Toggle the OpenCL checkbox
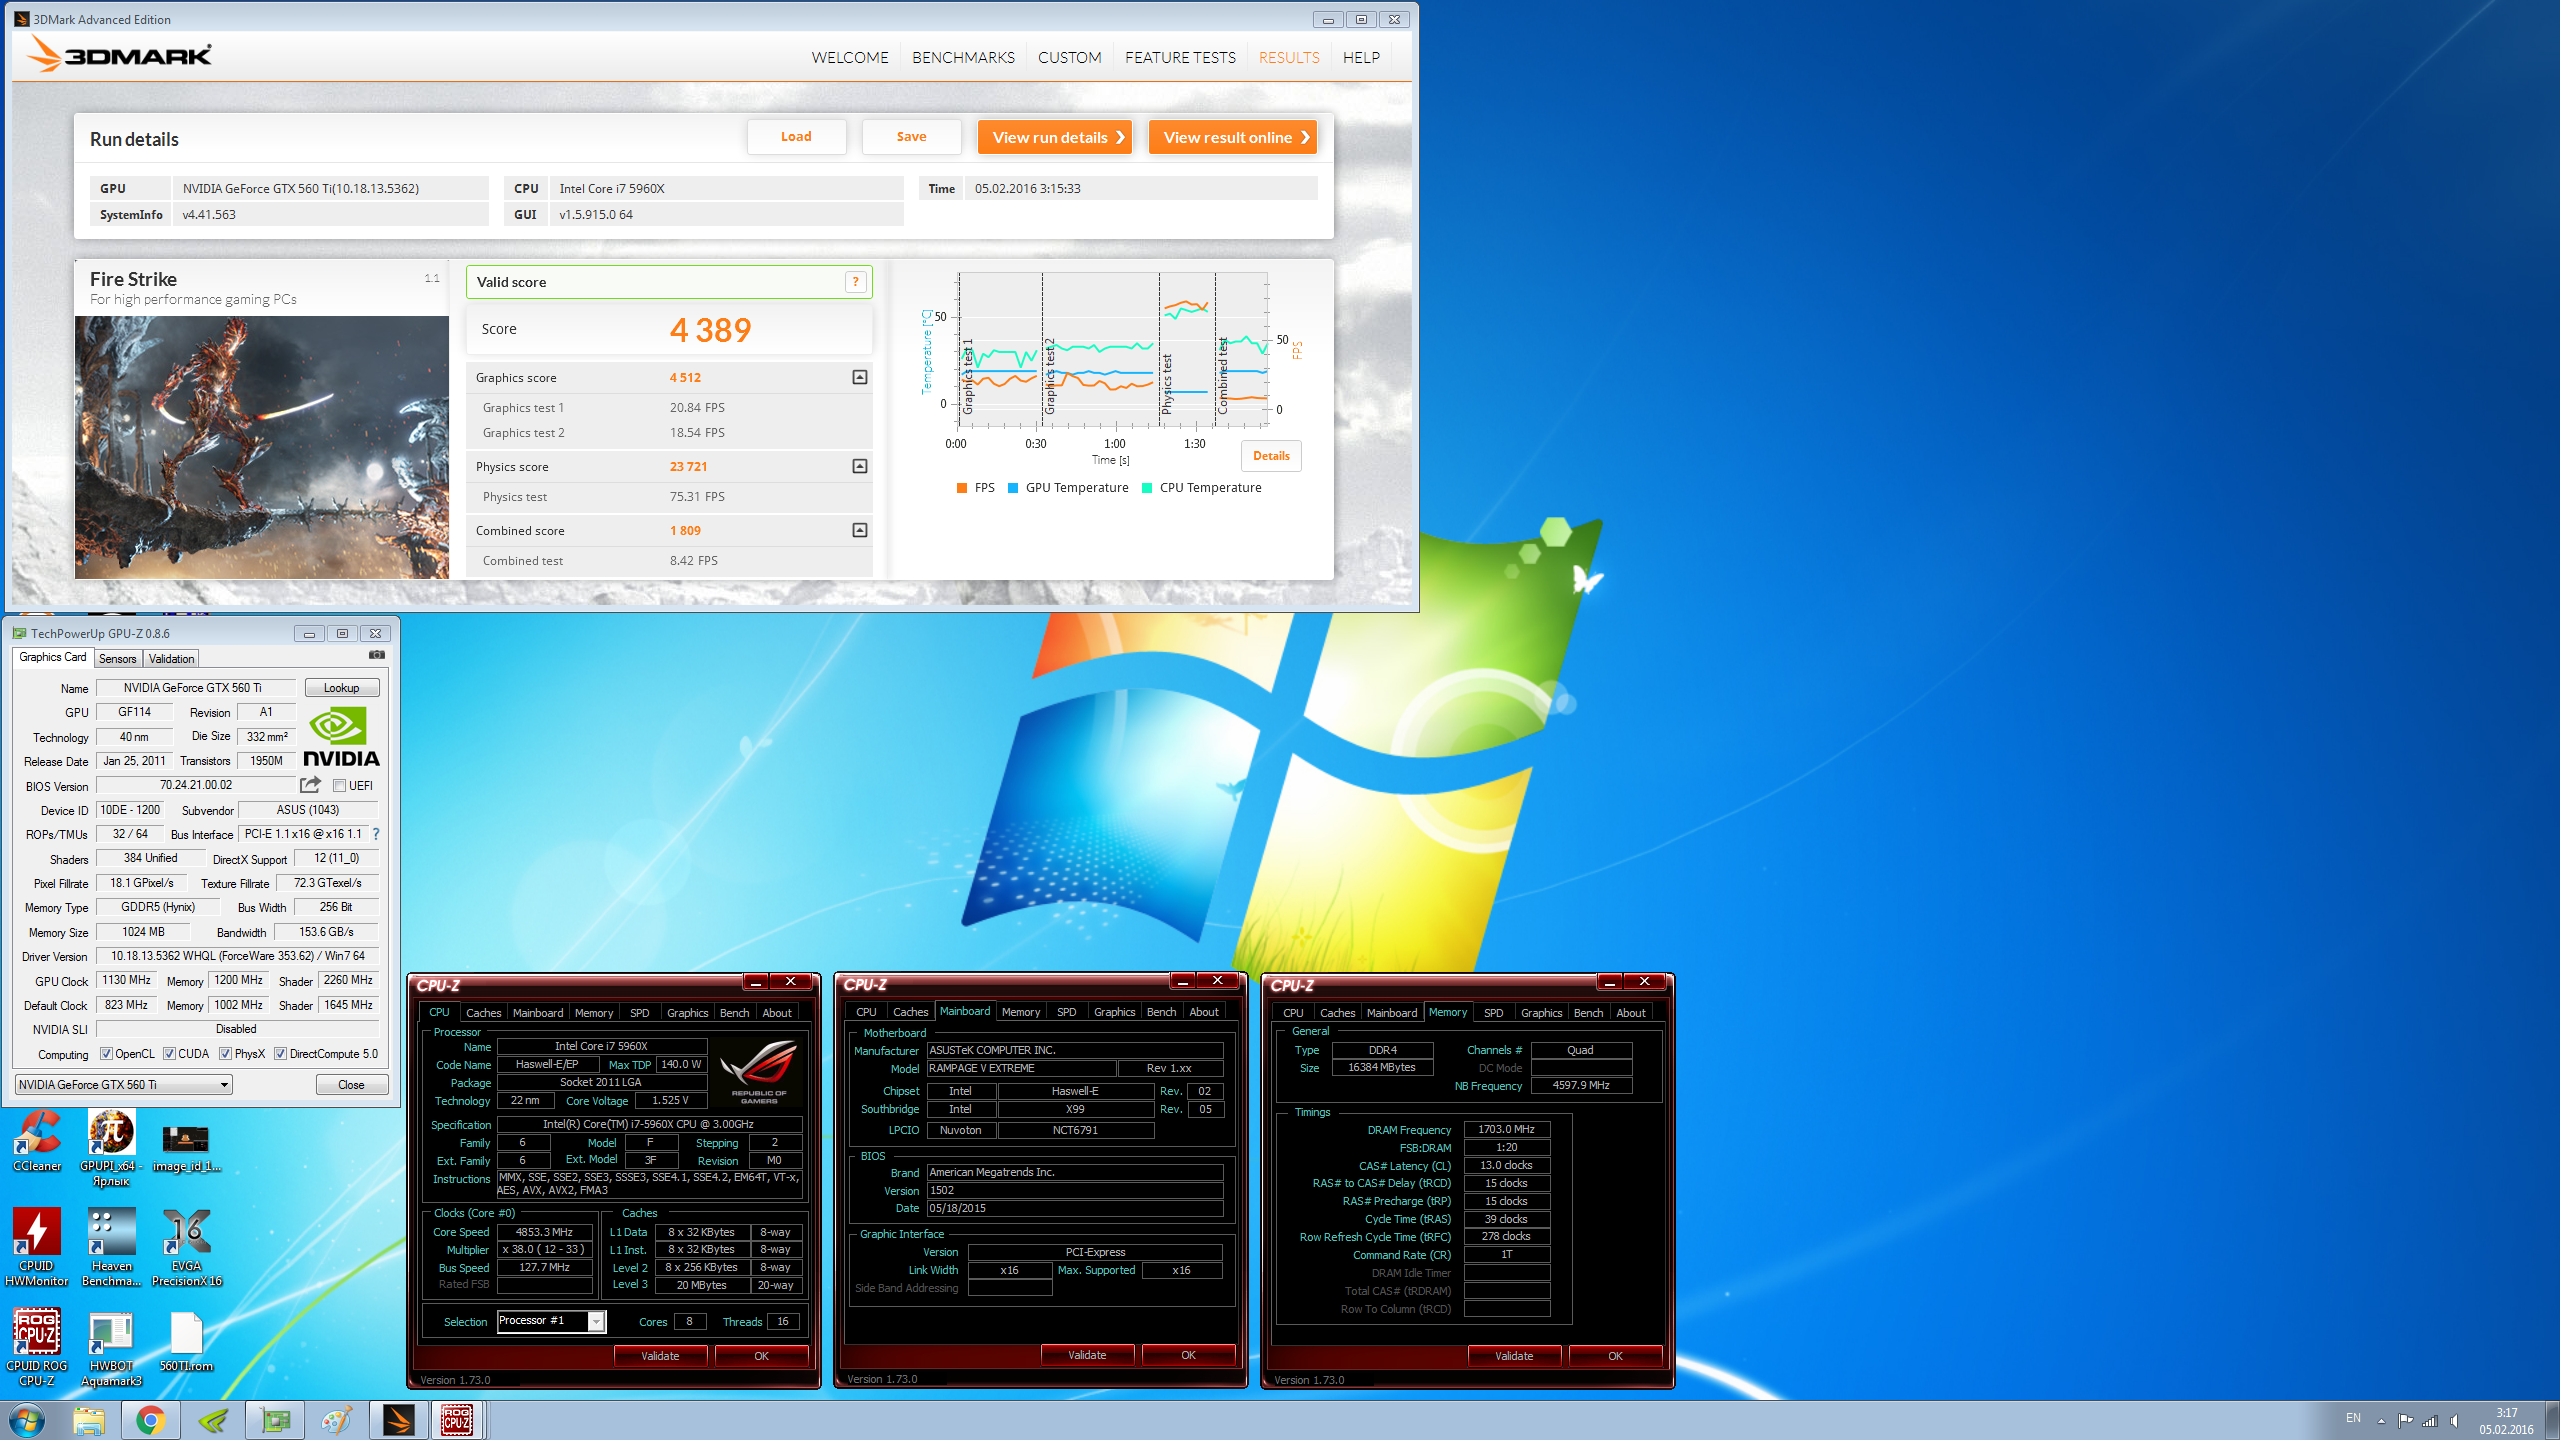The image size is (2560, 1440). point(106,1053)
